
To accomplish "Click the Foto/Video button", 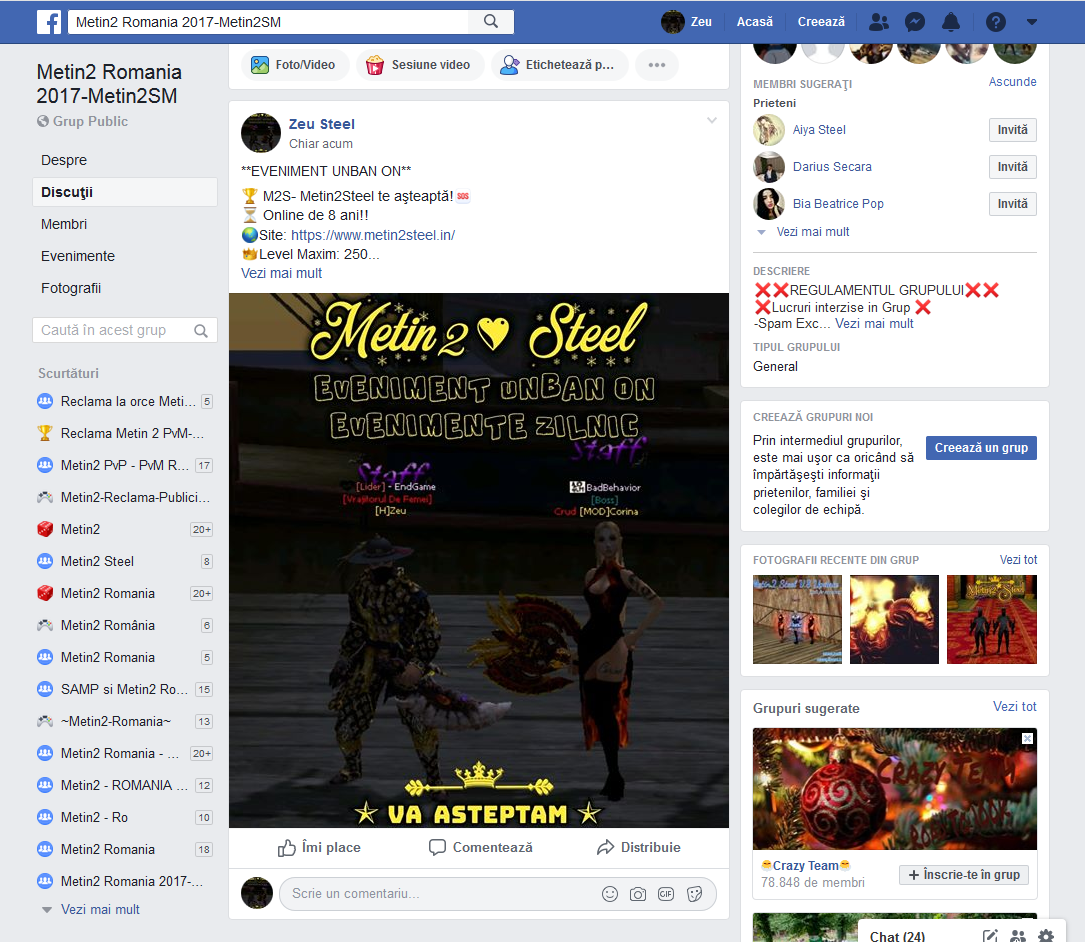I will (294, 65).
